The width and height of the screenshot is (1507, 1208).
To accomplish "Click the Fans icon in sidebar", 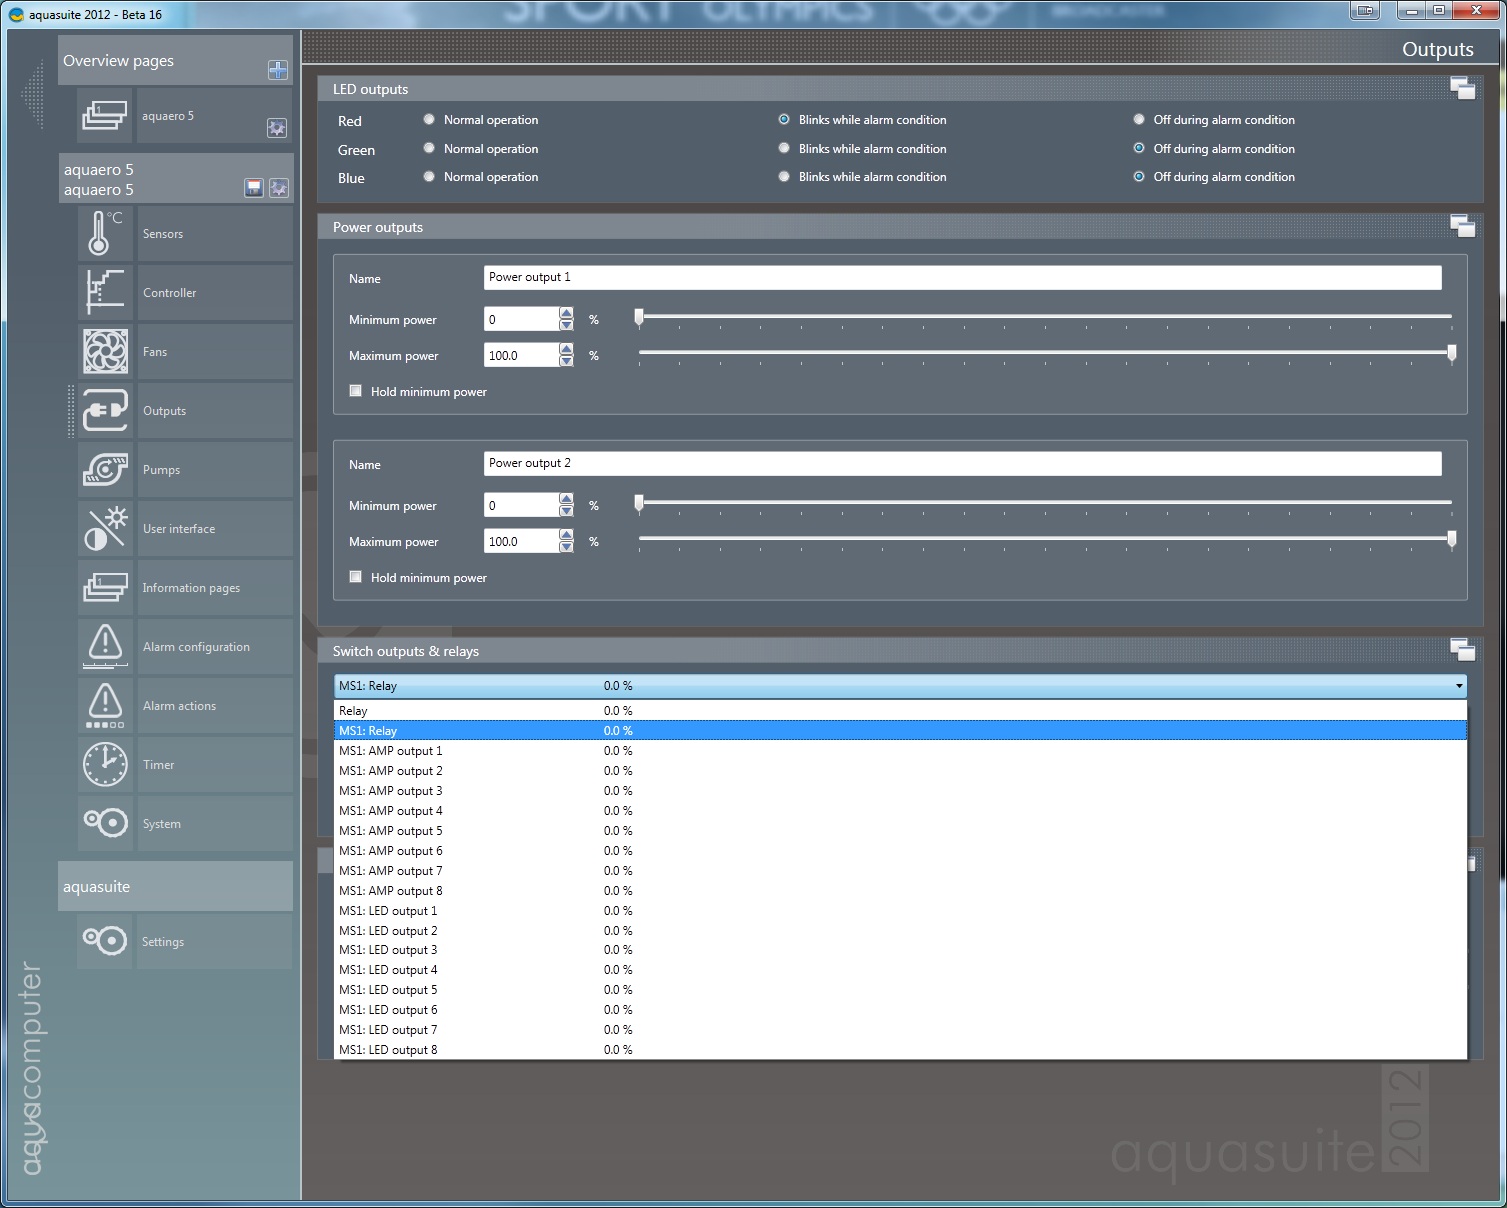I will point(105,352).
